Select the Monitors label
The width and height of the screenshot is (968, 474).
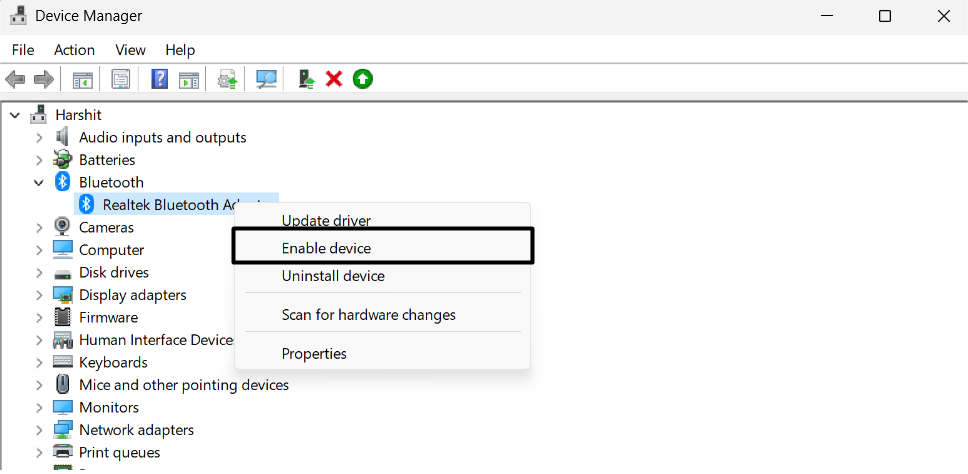point(109,407)
